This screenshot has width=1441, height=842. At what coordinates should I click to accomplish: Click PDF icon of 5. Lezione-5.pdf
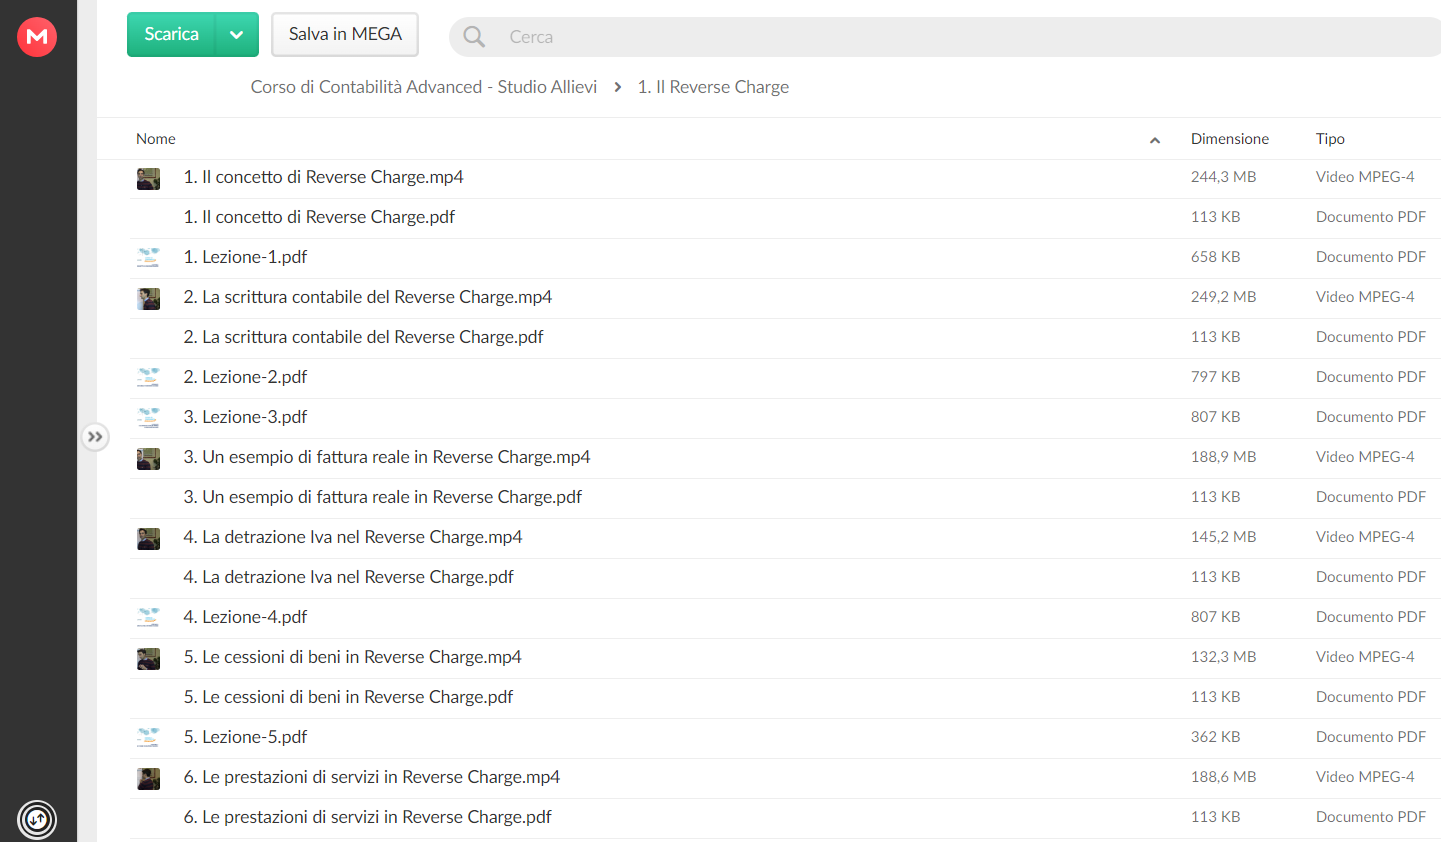(x=148, y=738)
